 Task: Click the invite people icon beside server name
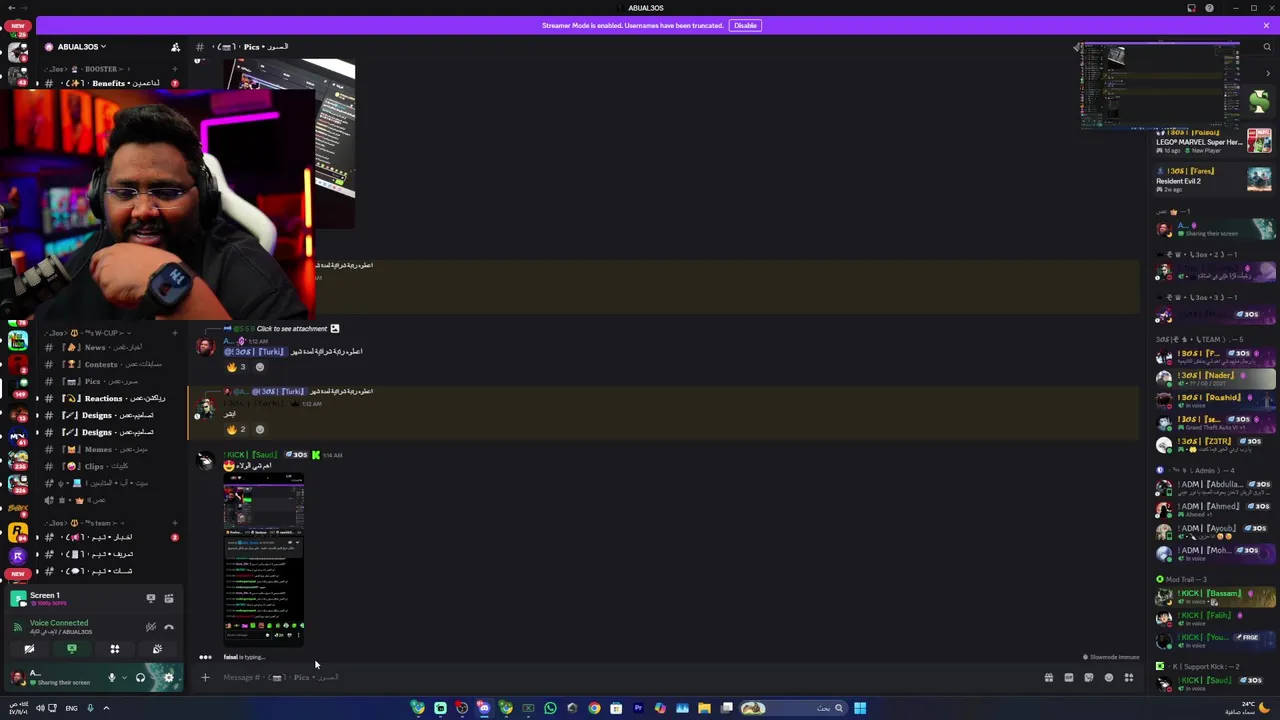point(175,47)
